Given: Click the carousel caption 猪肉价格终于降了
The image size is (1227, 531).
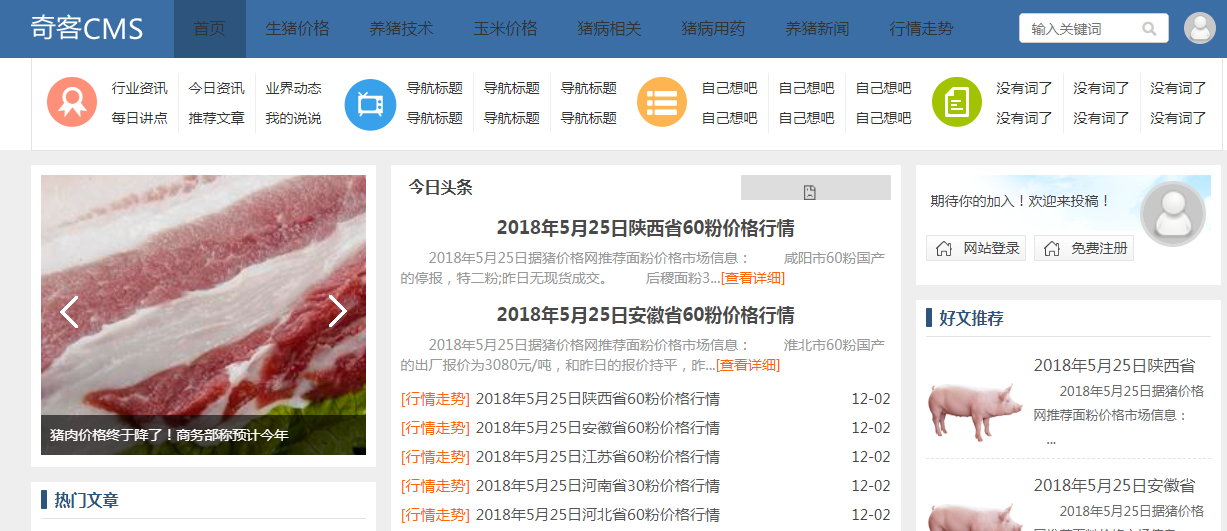Looking at the screenshot, I should point(170,435).
